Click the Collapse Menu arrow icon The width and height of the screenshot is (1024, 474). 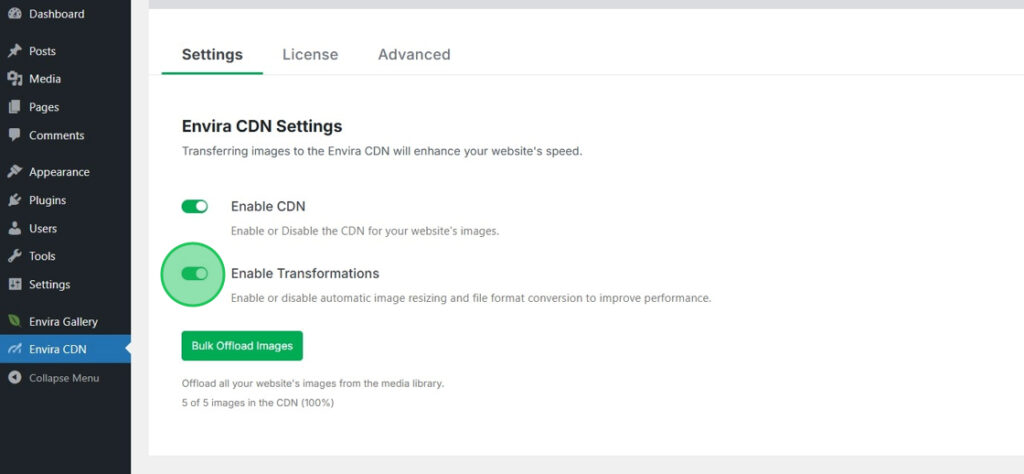14,378
